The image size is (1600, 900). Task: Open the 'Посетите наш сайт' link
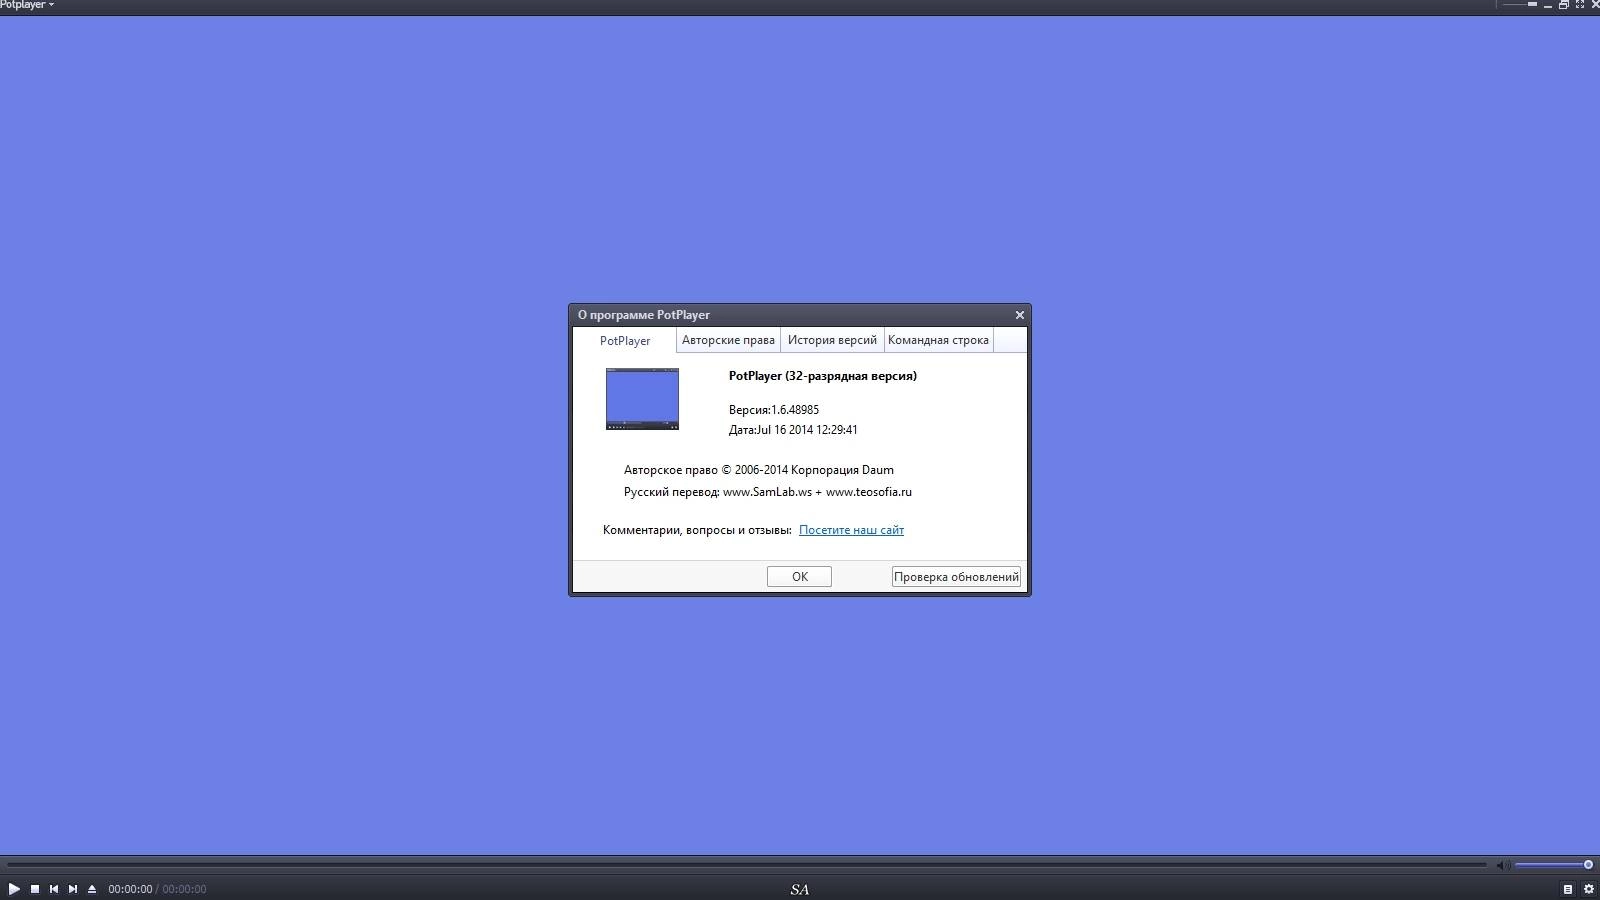point(851,530)
